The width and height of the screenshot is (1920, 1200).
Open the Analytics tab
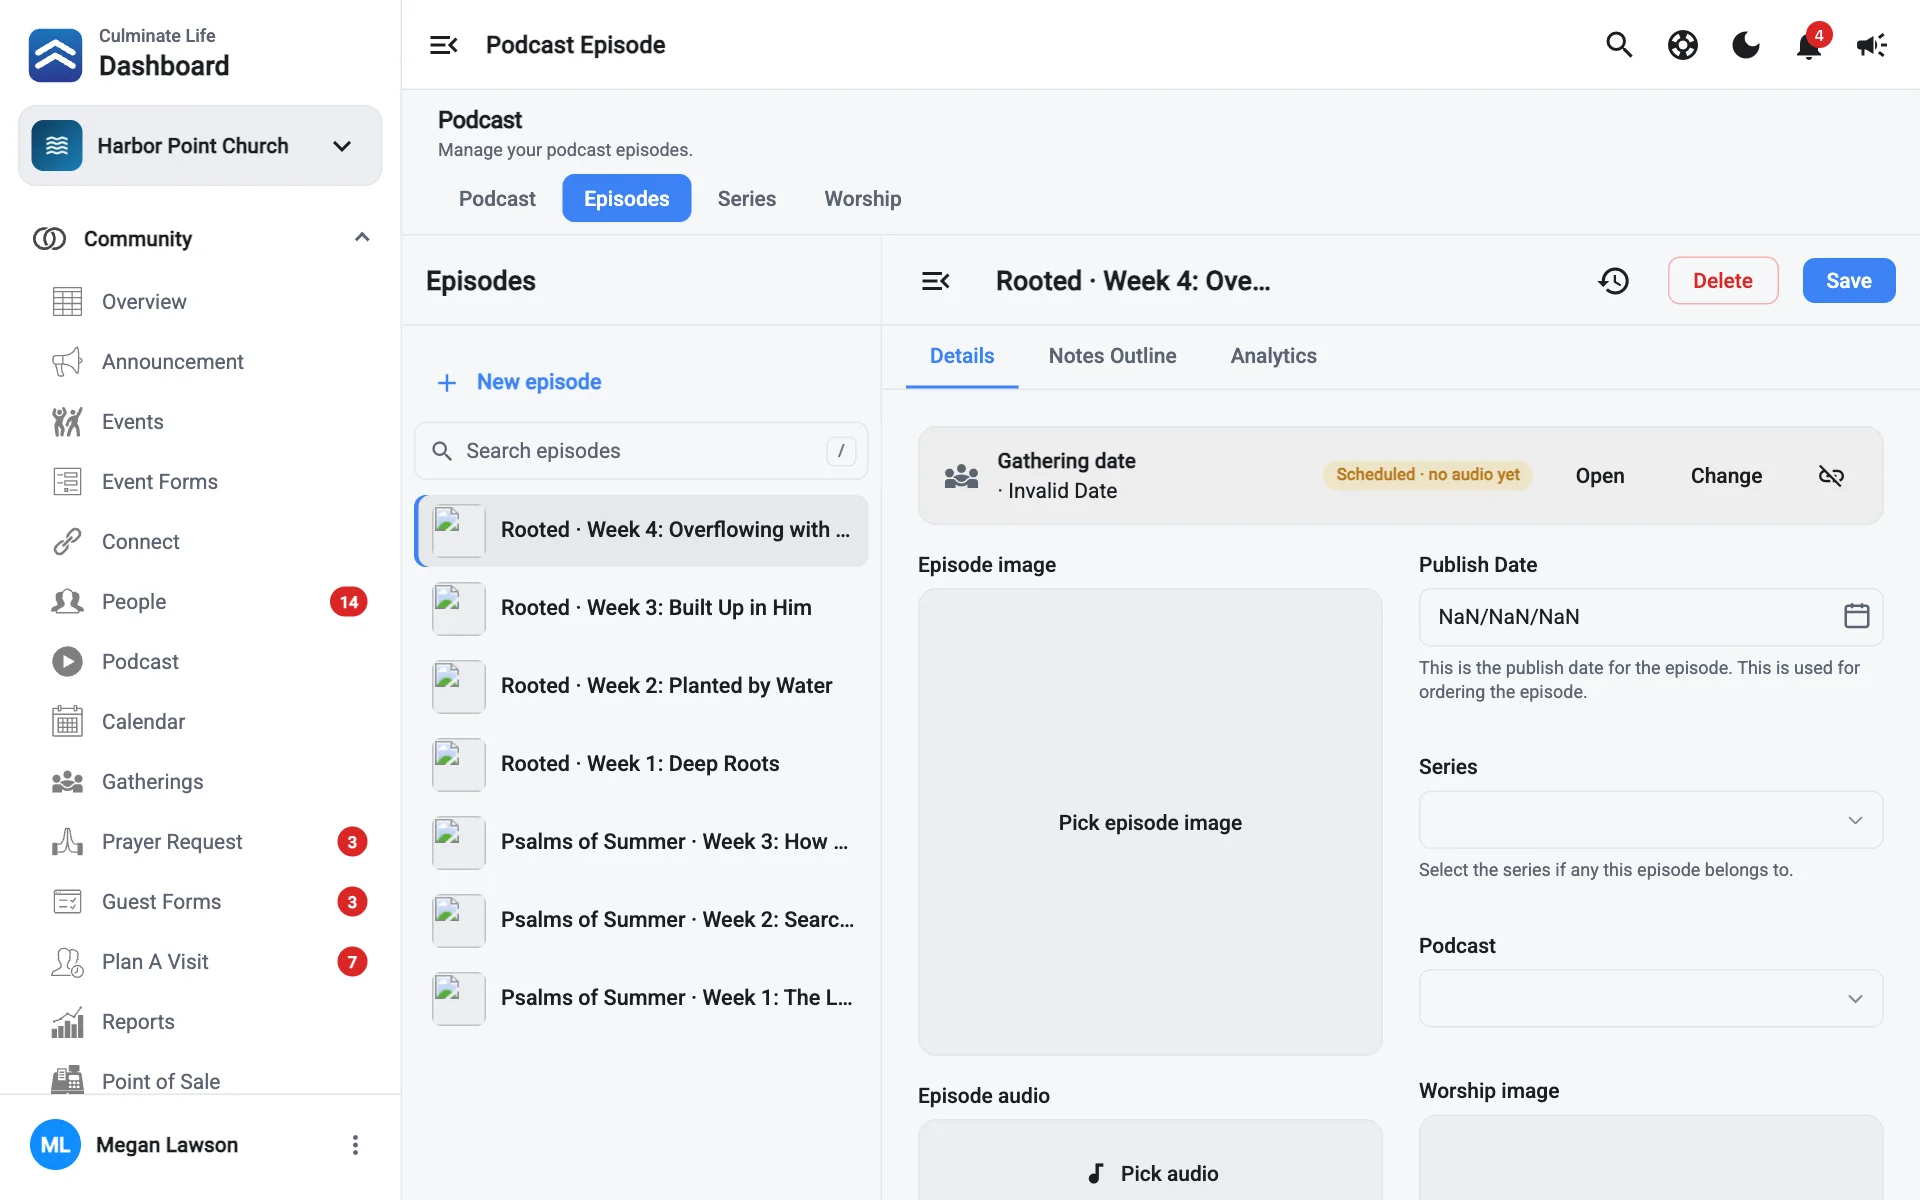coord(1273,356)
